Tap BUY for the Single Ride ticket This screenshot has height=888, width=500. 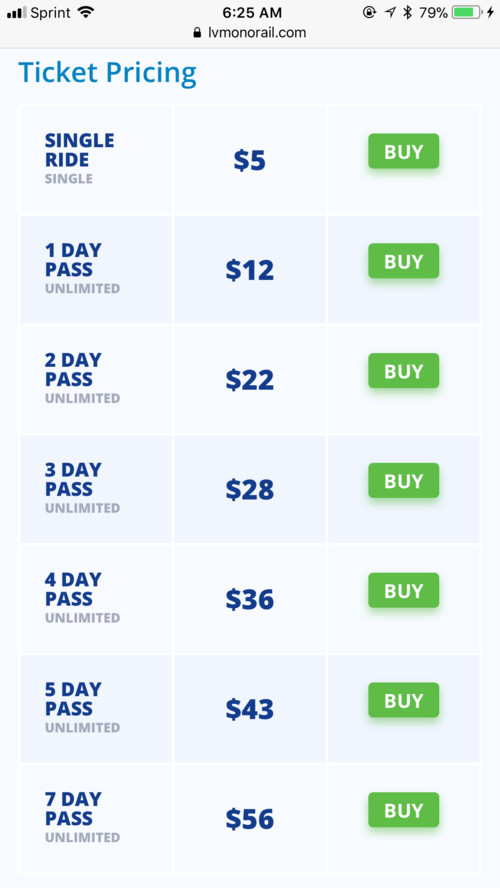[403, 151]
